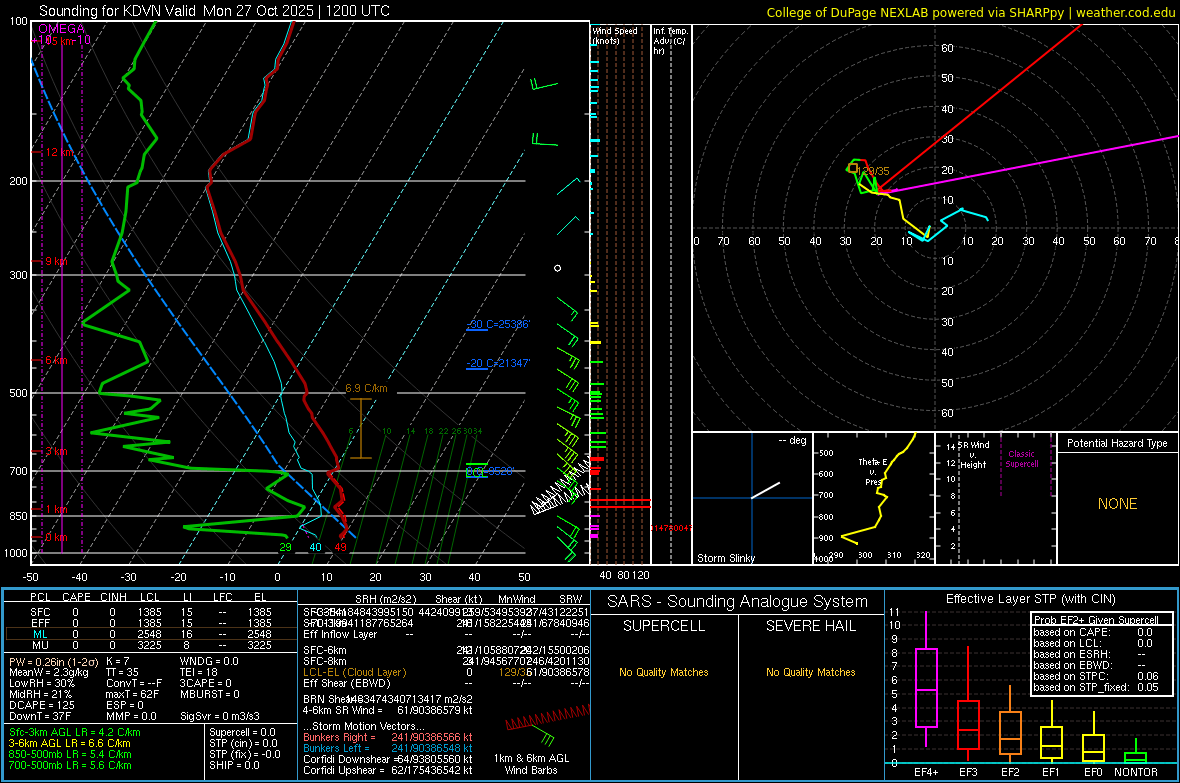Screen dimensions: 1180x783
Task: Click 'No Quality Matches' under SEVERE HAIL
Action: pyautogui.click(x=810, y=672)
